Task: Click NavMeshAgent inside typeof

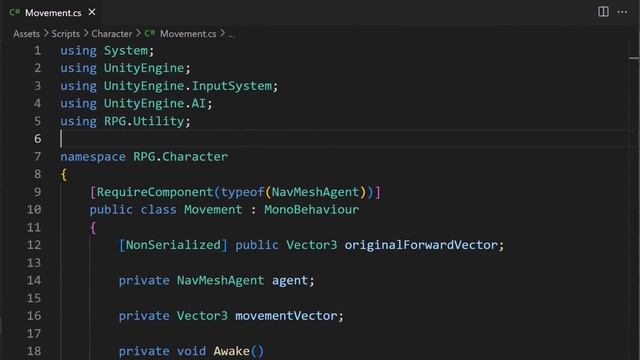Action: point(316,192)
